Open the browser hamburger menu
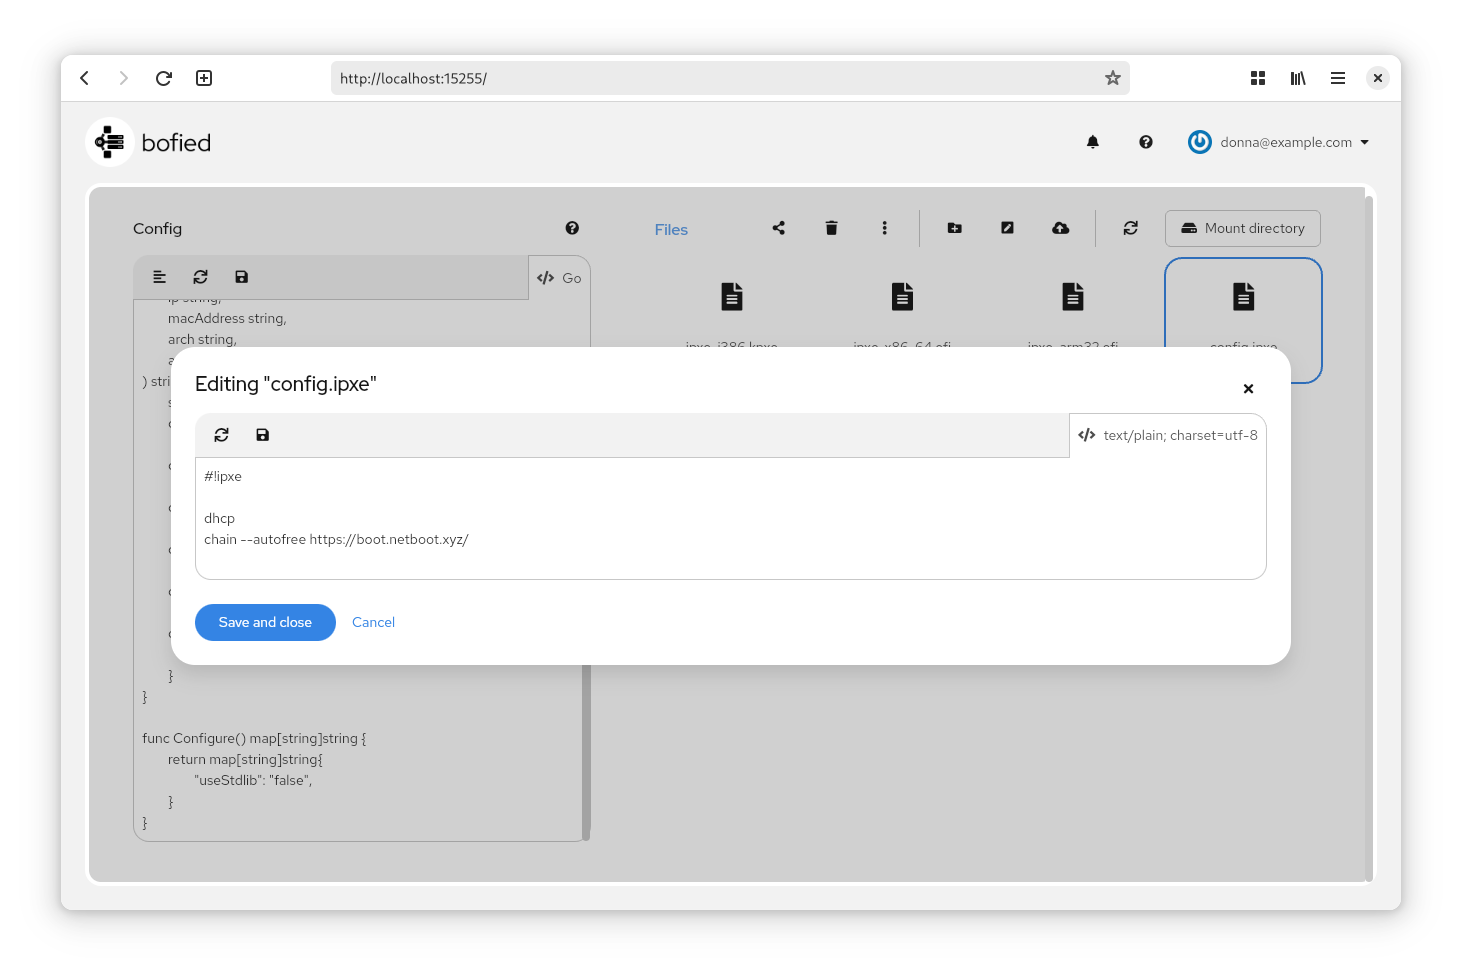This screenshot has height=977, width=1462. coord(1337,78)
